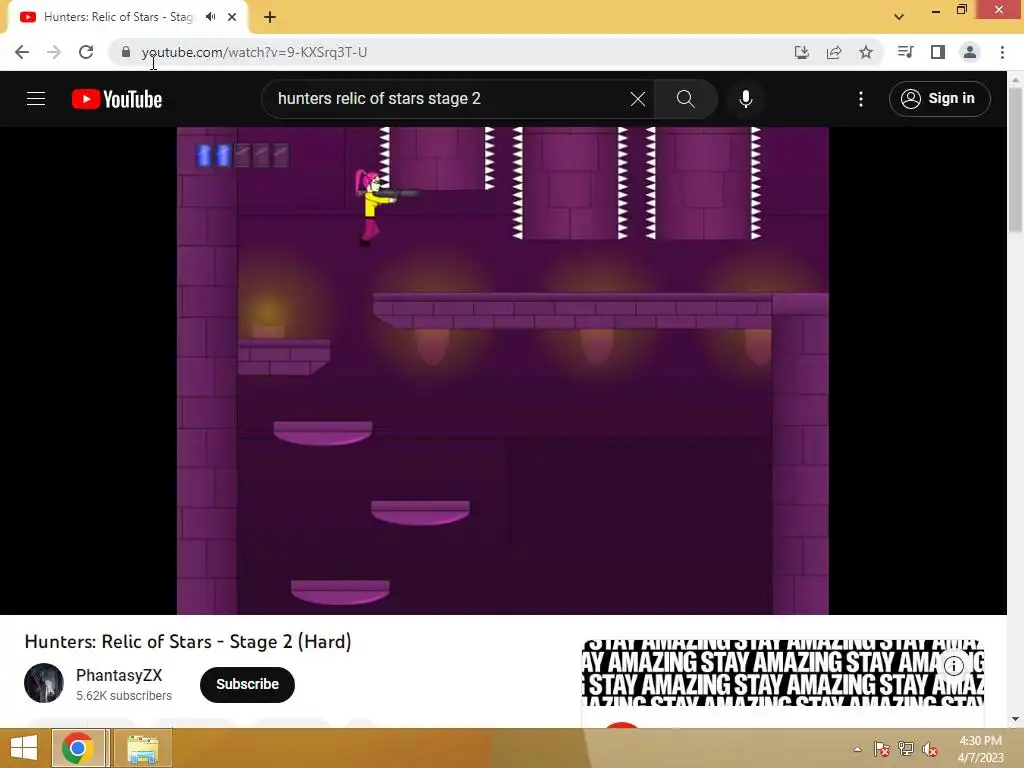
Task: Click the Sign in button
Action: (x=939, y=99)
